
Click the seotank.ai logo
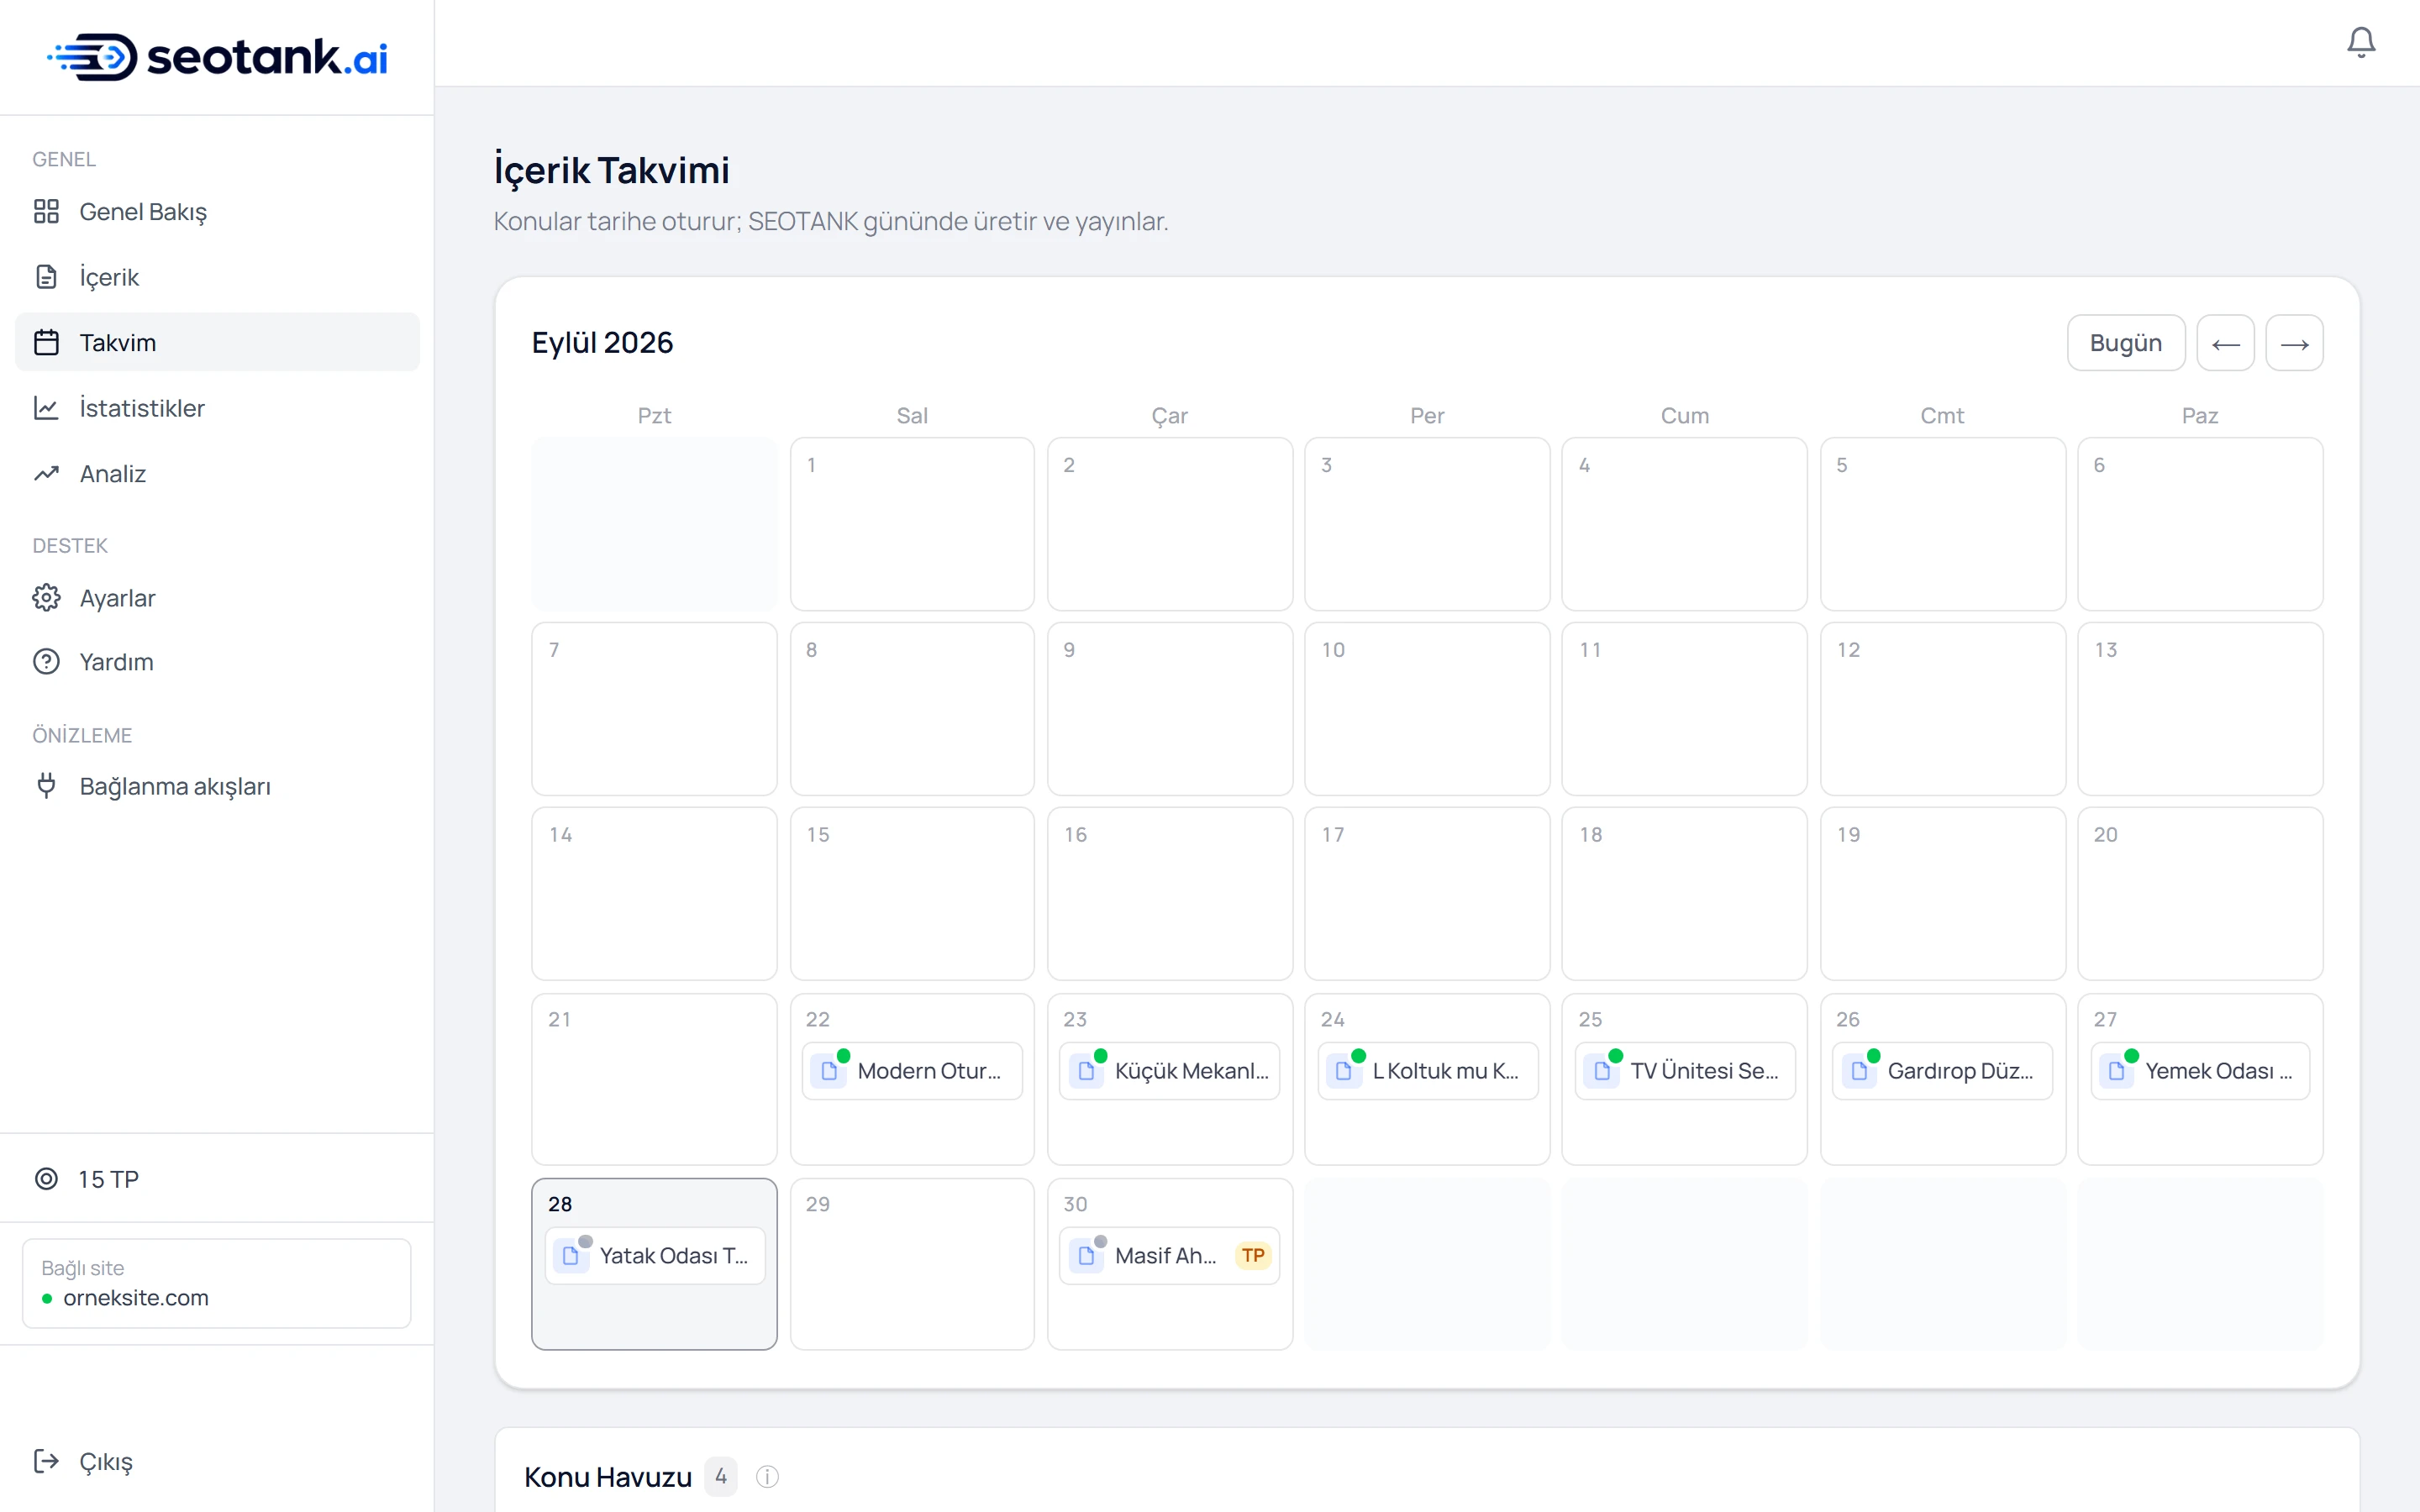pyautogui.click(x=217, y=57)
